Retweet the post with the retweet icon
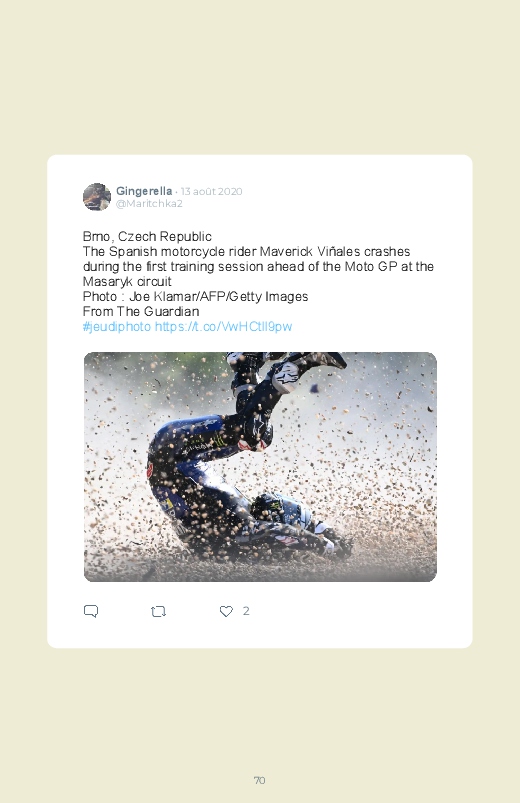Screen dimensions: 520x803 [x=158, y=611]
